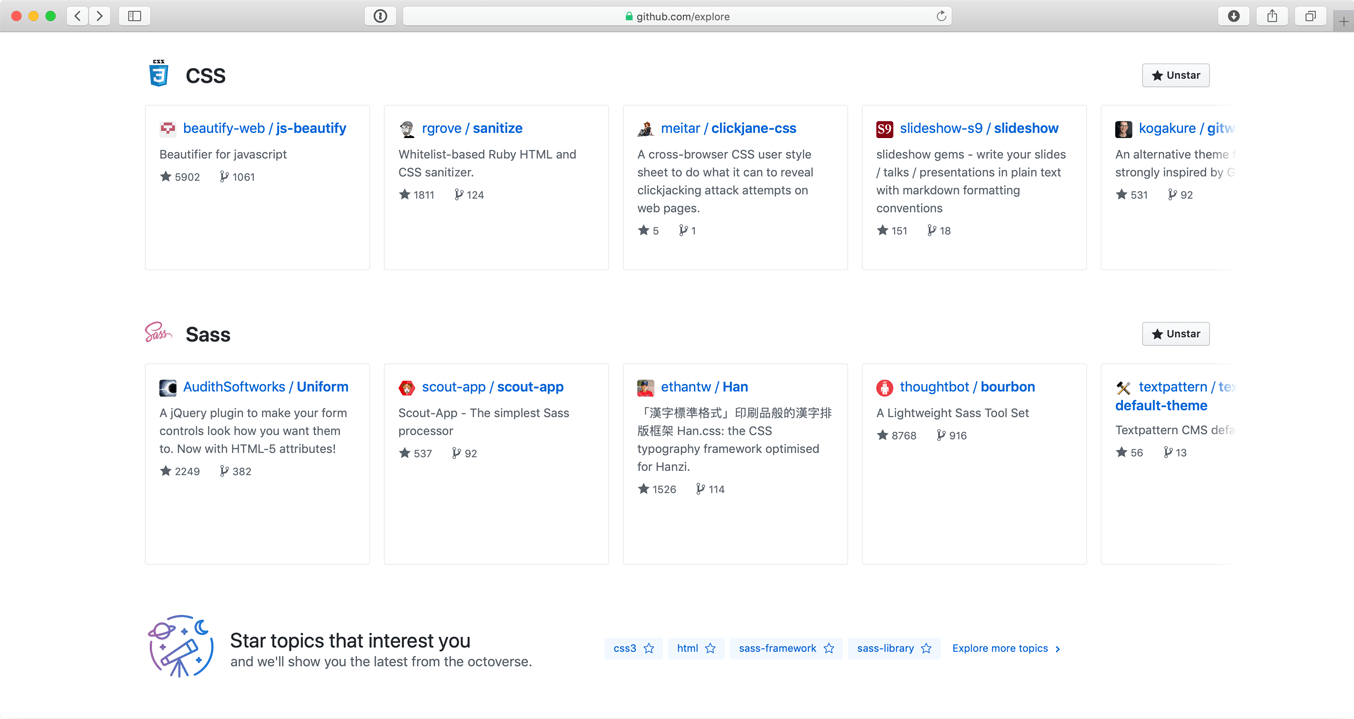Star the sass-library topic

coord(927,648)
